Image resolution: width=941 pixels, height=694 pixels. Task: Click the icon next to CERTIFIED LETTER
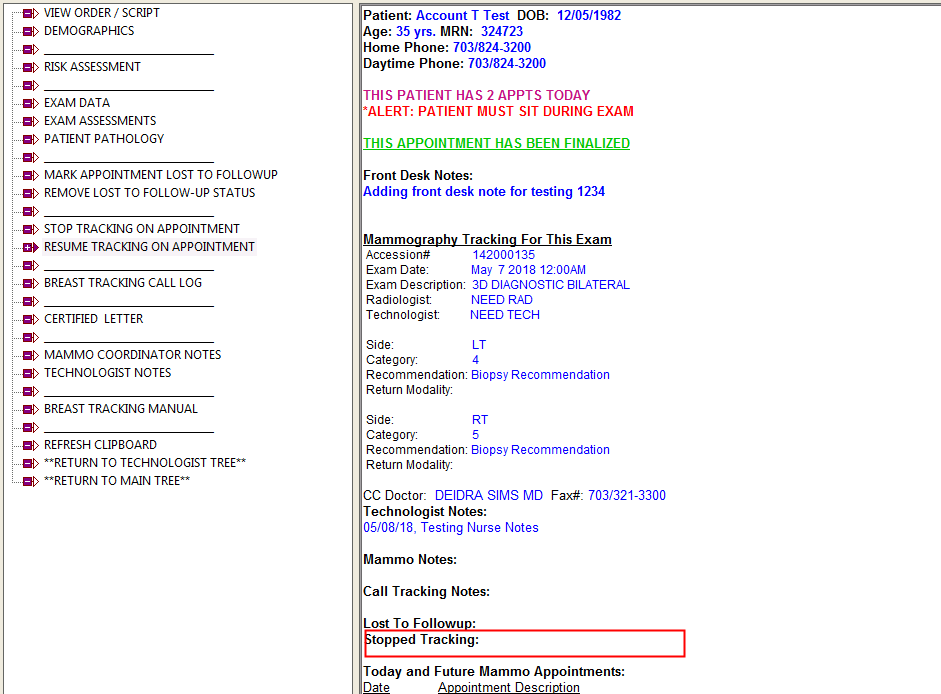(29, 319)
